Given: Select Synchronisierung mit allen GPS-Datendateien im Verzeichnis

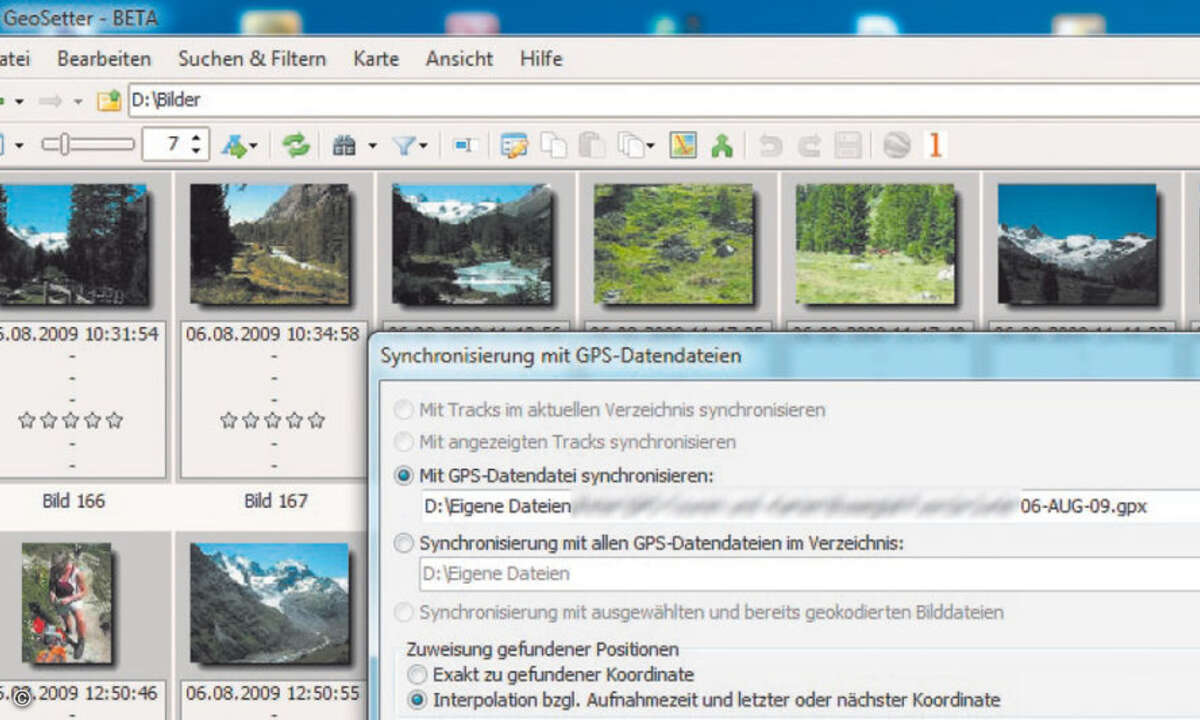Looking at the screenshot, I should (x=404, y=544).
